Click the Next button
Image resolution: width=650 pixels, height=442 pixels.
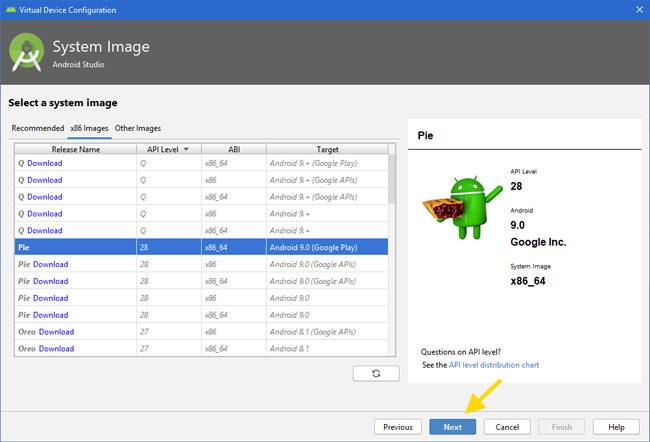pyautogui.click(x=453, y=427)
